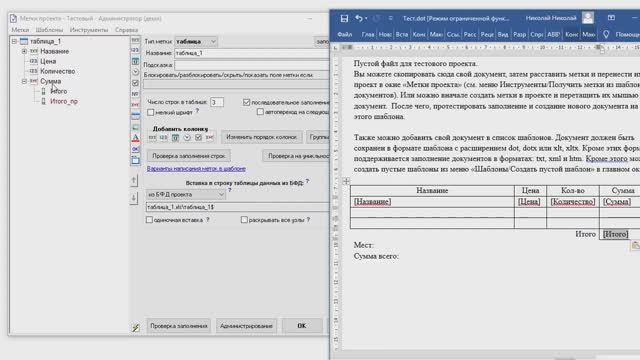Click the user account avatar in Word
This screenshot has height=360, width=640.
pos(588,18)
